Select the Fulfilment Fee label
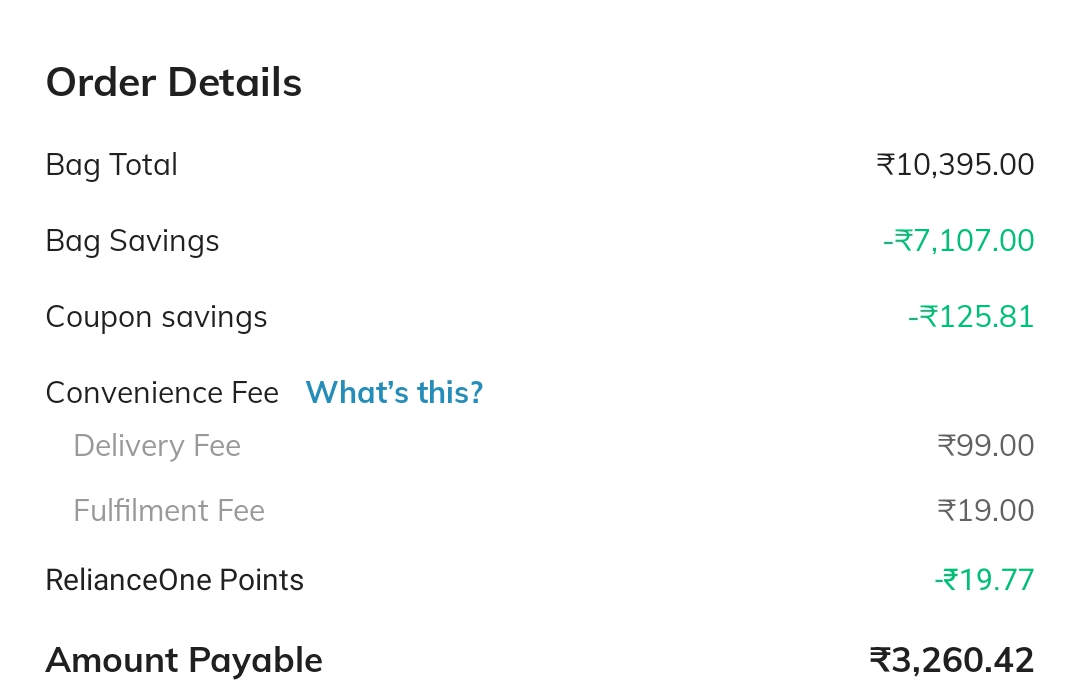1080x689 pixels. (x=169, y=510)
